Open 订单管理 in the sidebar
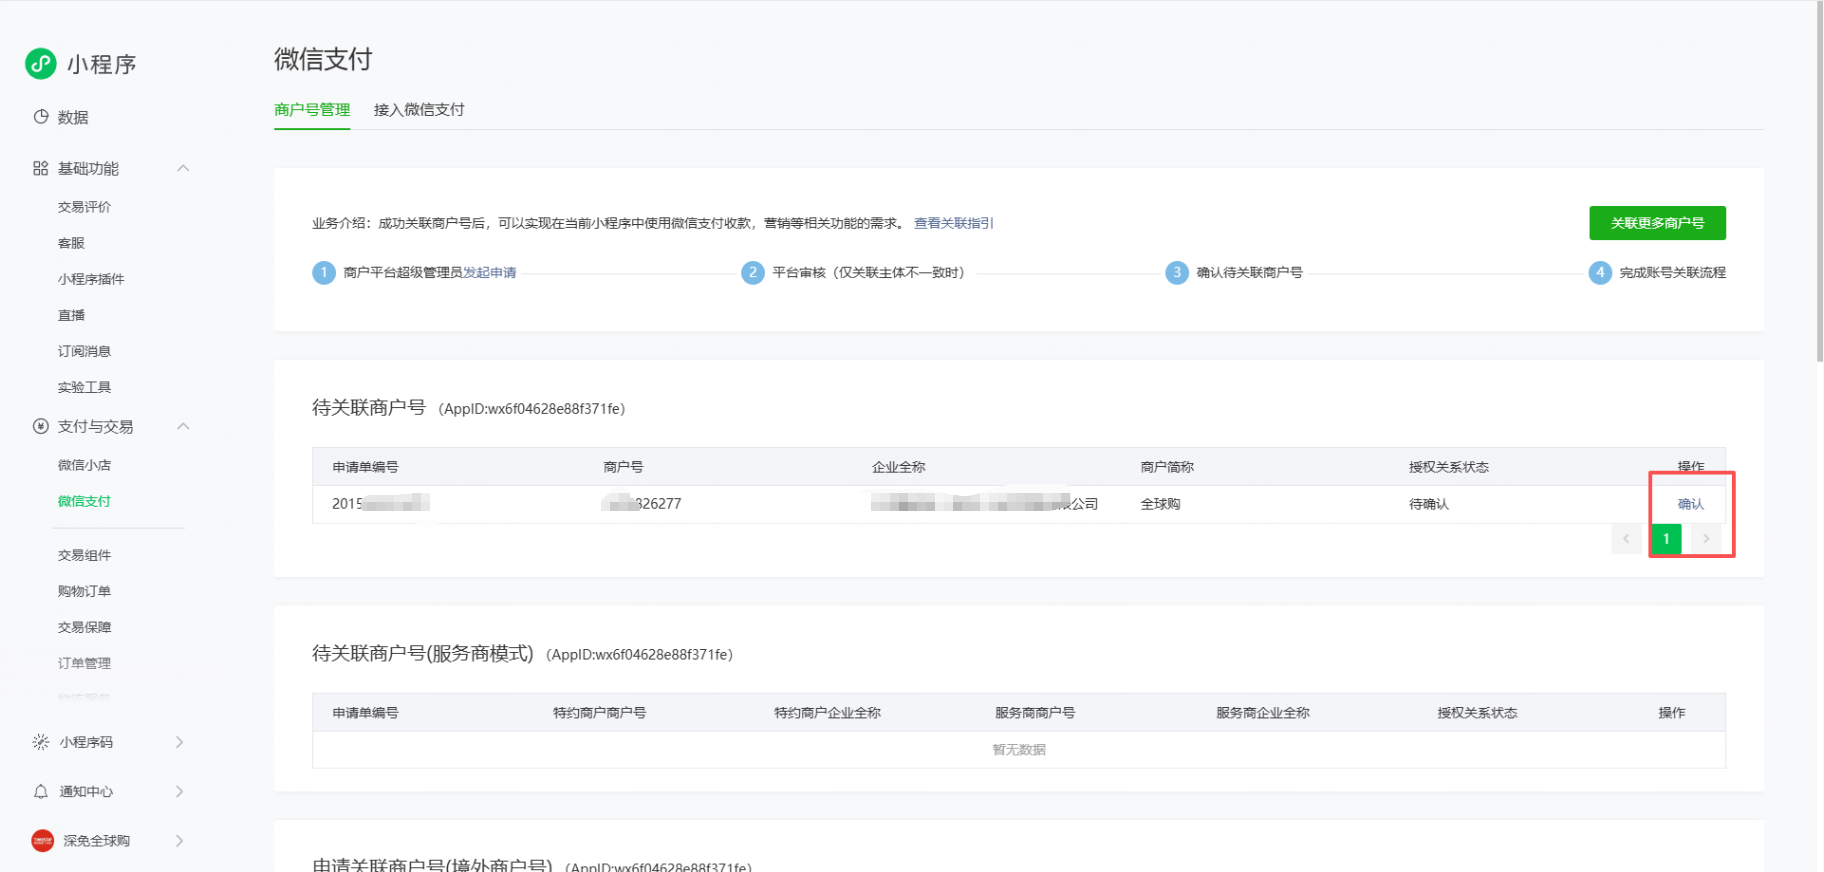 pyautogui.click(x=85, y=663)
